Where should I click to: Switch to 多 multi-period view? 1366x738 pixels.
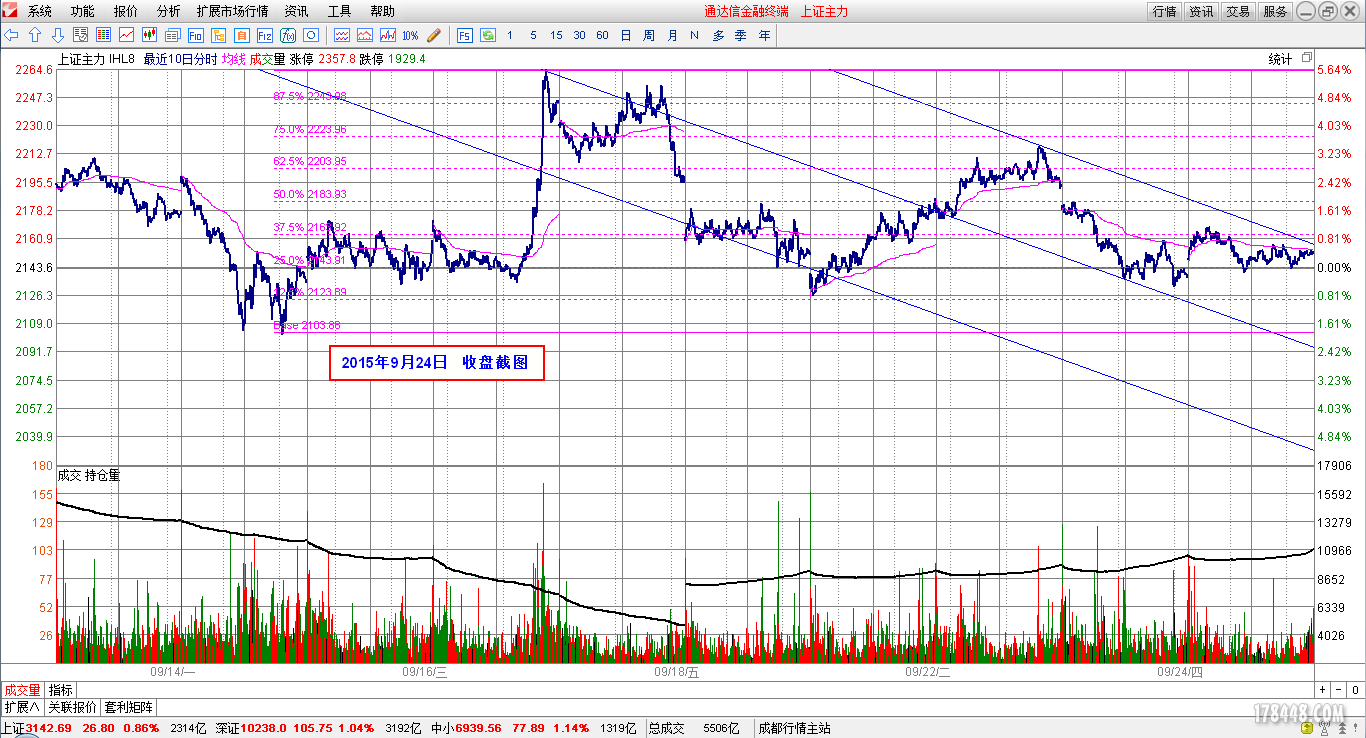click(718, 35)
